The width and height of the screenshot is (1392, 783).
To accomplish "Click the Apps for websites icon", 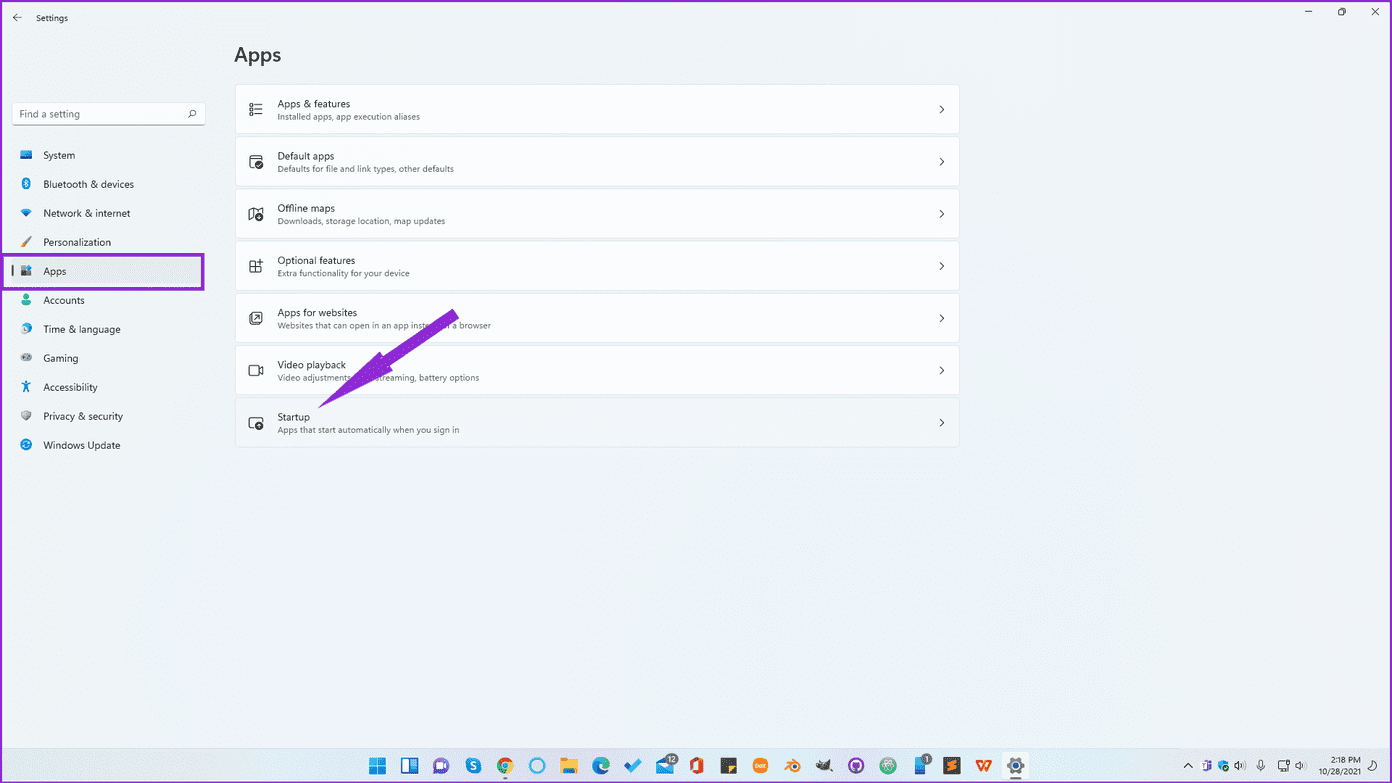I will tap(256, 318).
